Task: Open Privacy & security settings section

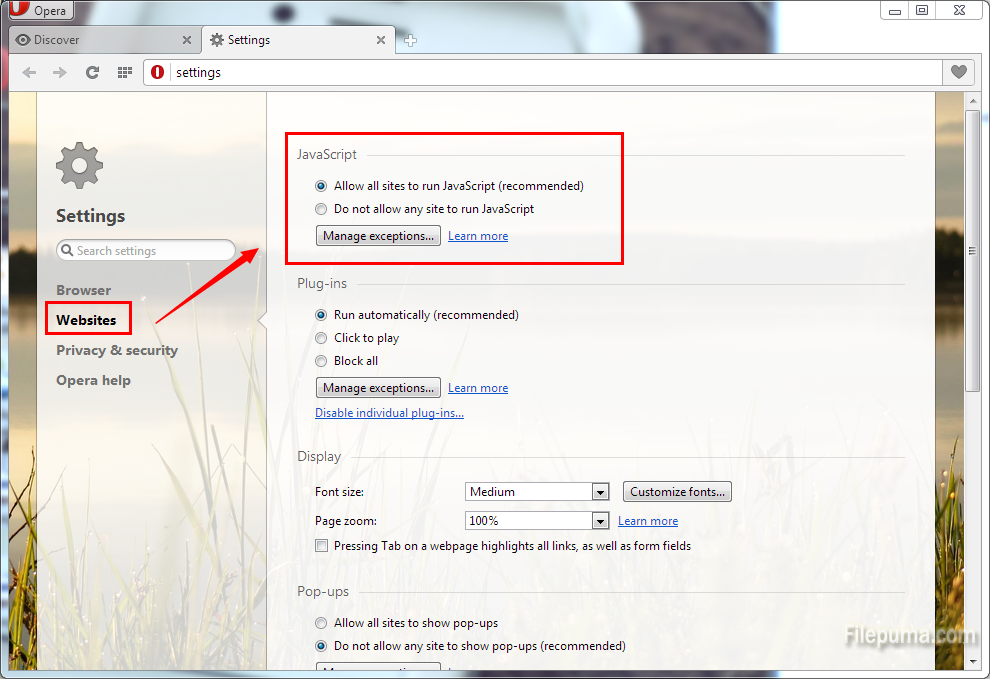Action: coord(116,350)
